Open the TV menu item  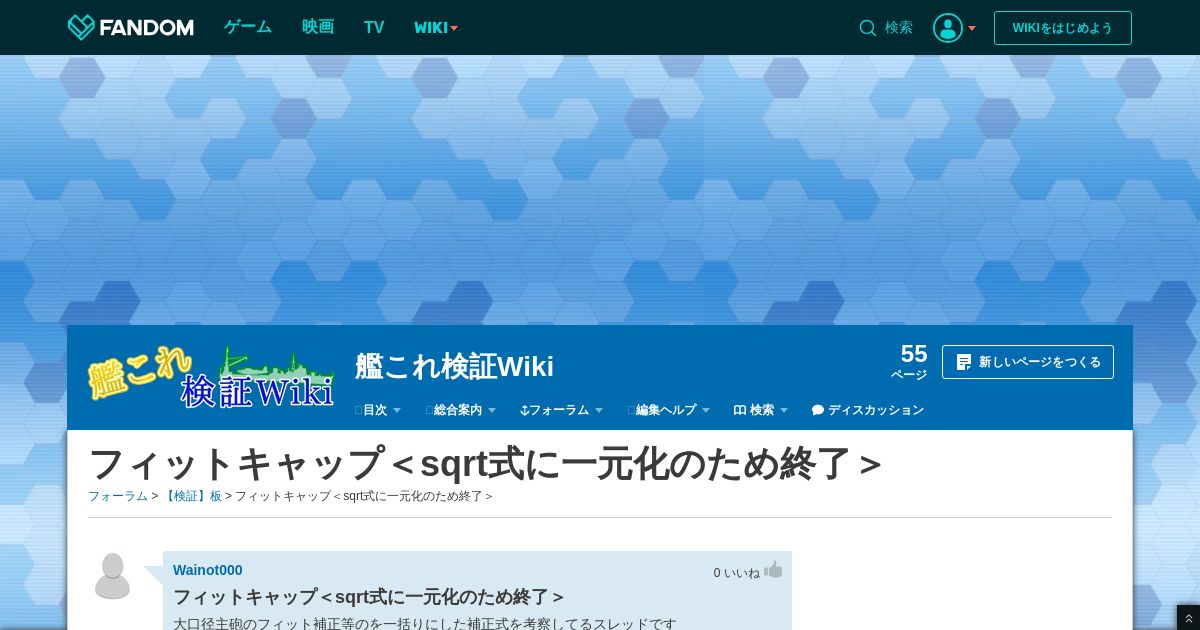point(374,27)
